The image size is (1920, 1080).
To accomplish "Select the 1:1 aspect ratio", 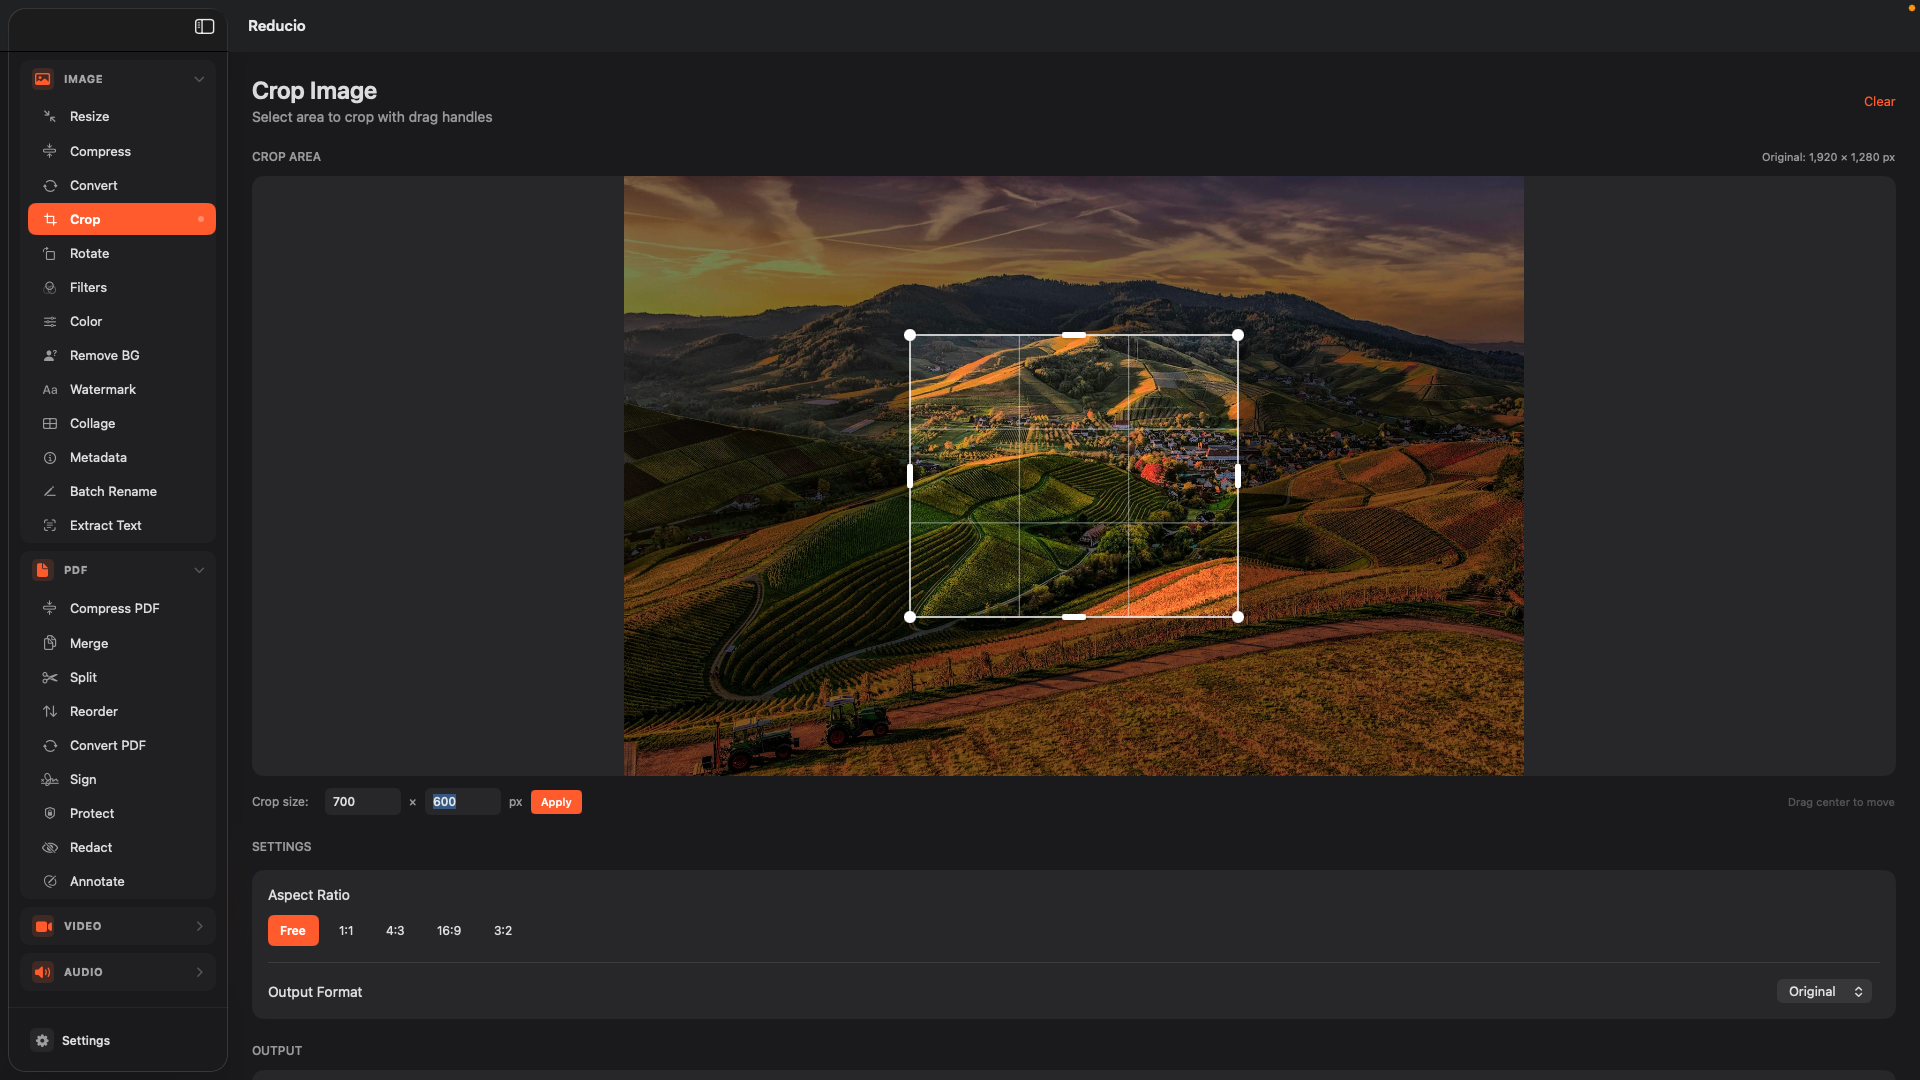I will click(x=346, y=930).
